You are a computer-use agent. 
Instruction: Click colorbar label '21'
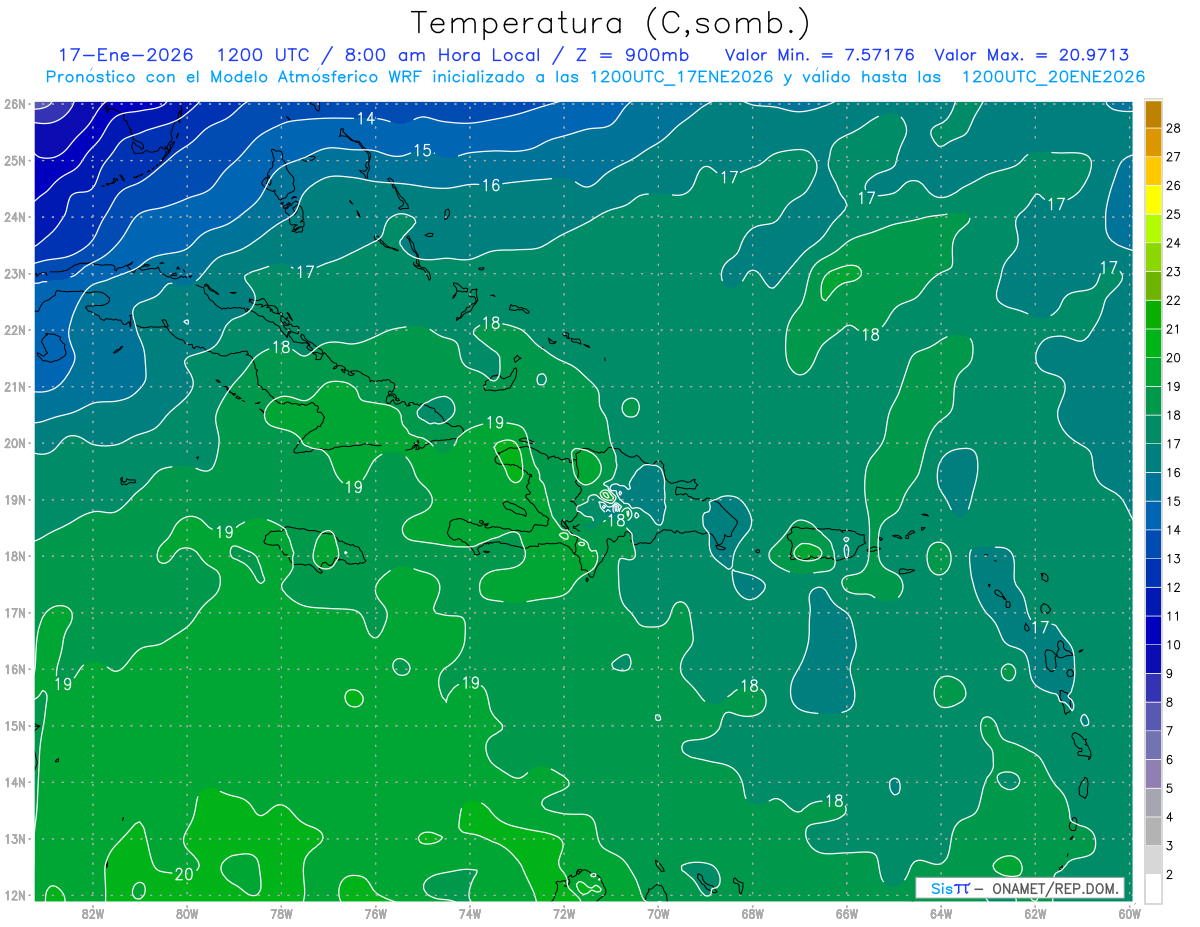pos(1173,329)
